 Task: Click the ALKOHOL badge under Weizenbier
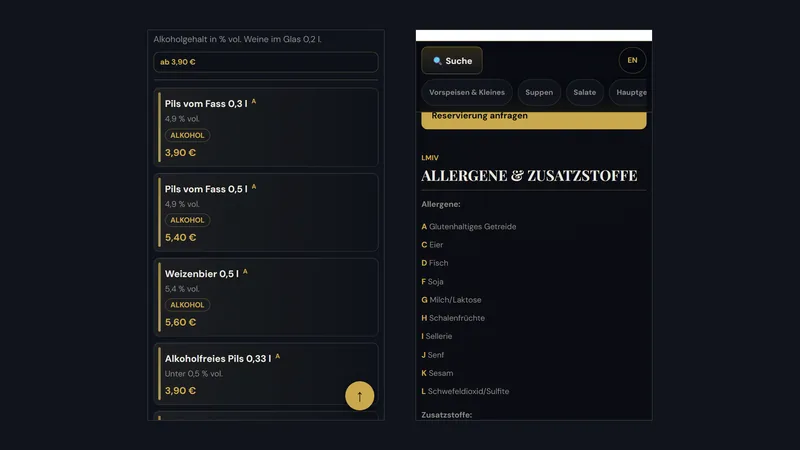tap(187, 305)
